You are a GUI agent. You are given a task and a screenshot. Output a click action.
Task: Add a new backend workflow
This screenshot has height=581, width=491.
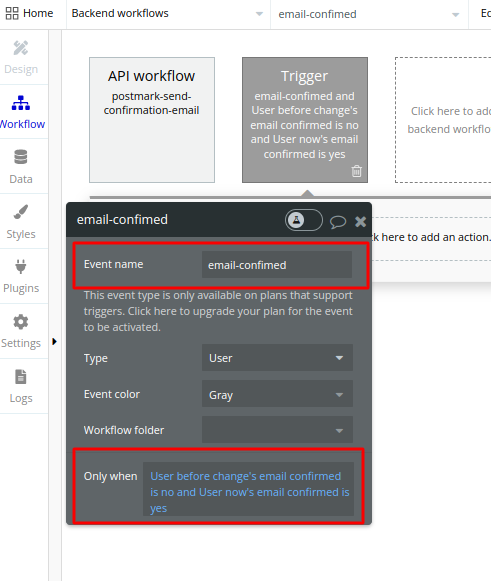pos(443,120)
